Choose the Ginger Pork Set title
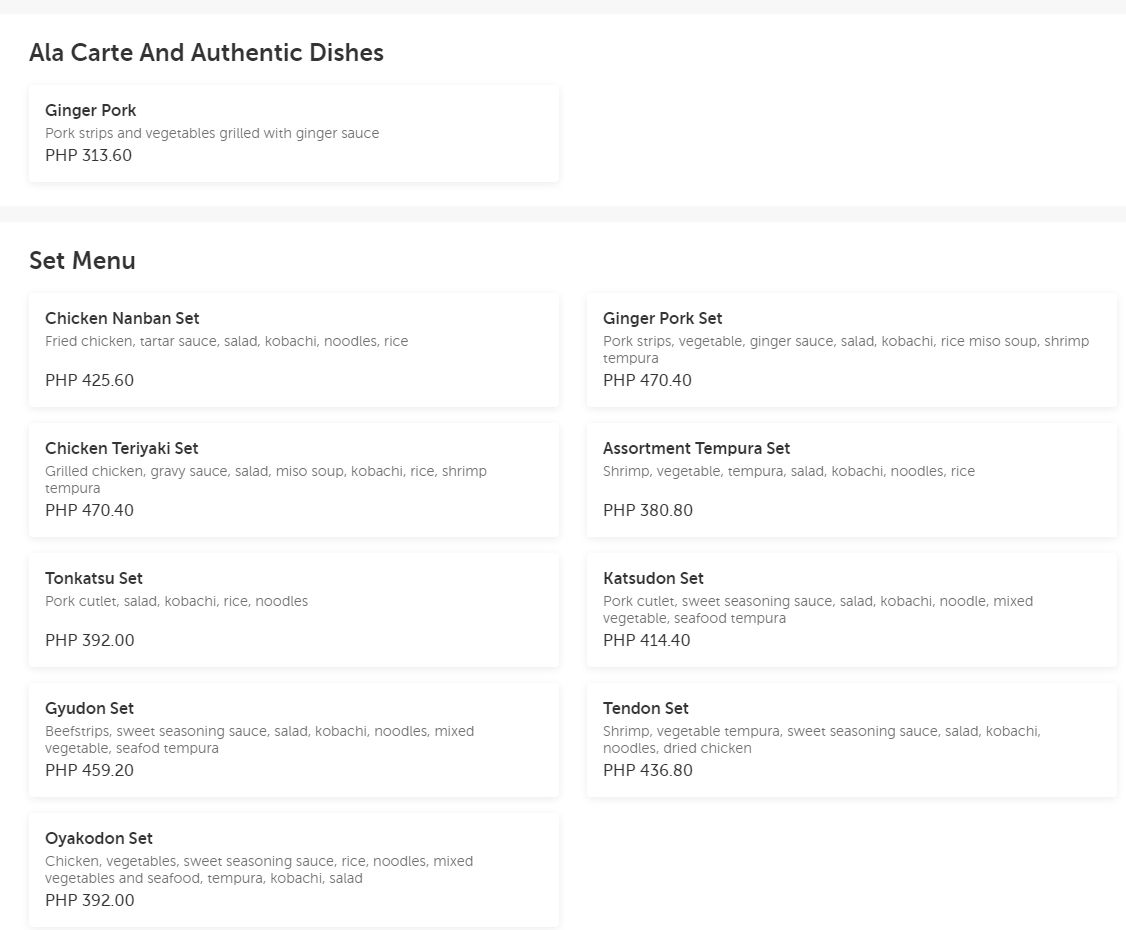The image size is (1126, 930). pos(662,319)
